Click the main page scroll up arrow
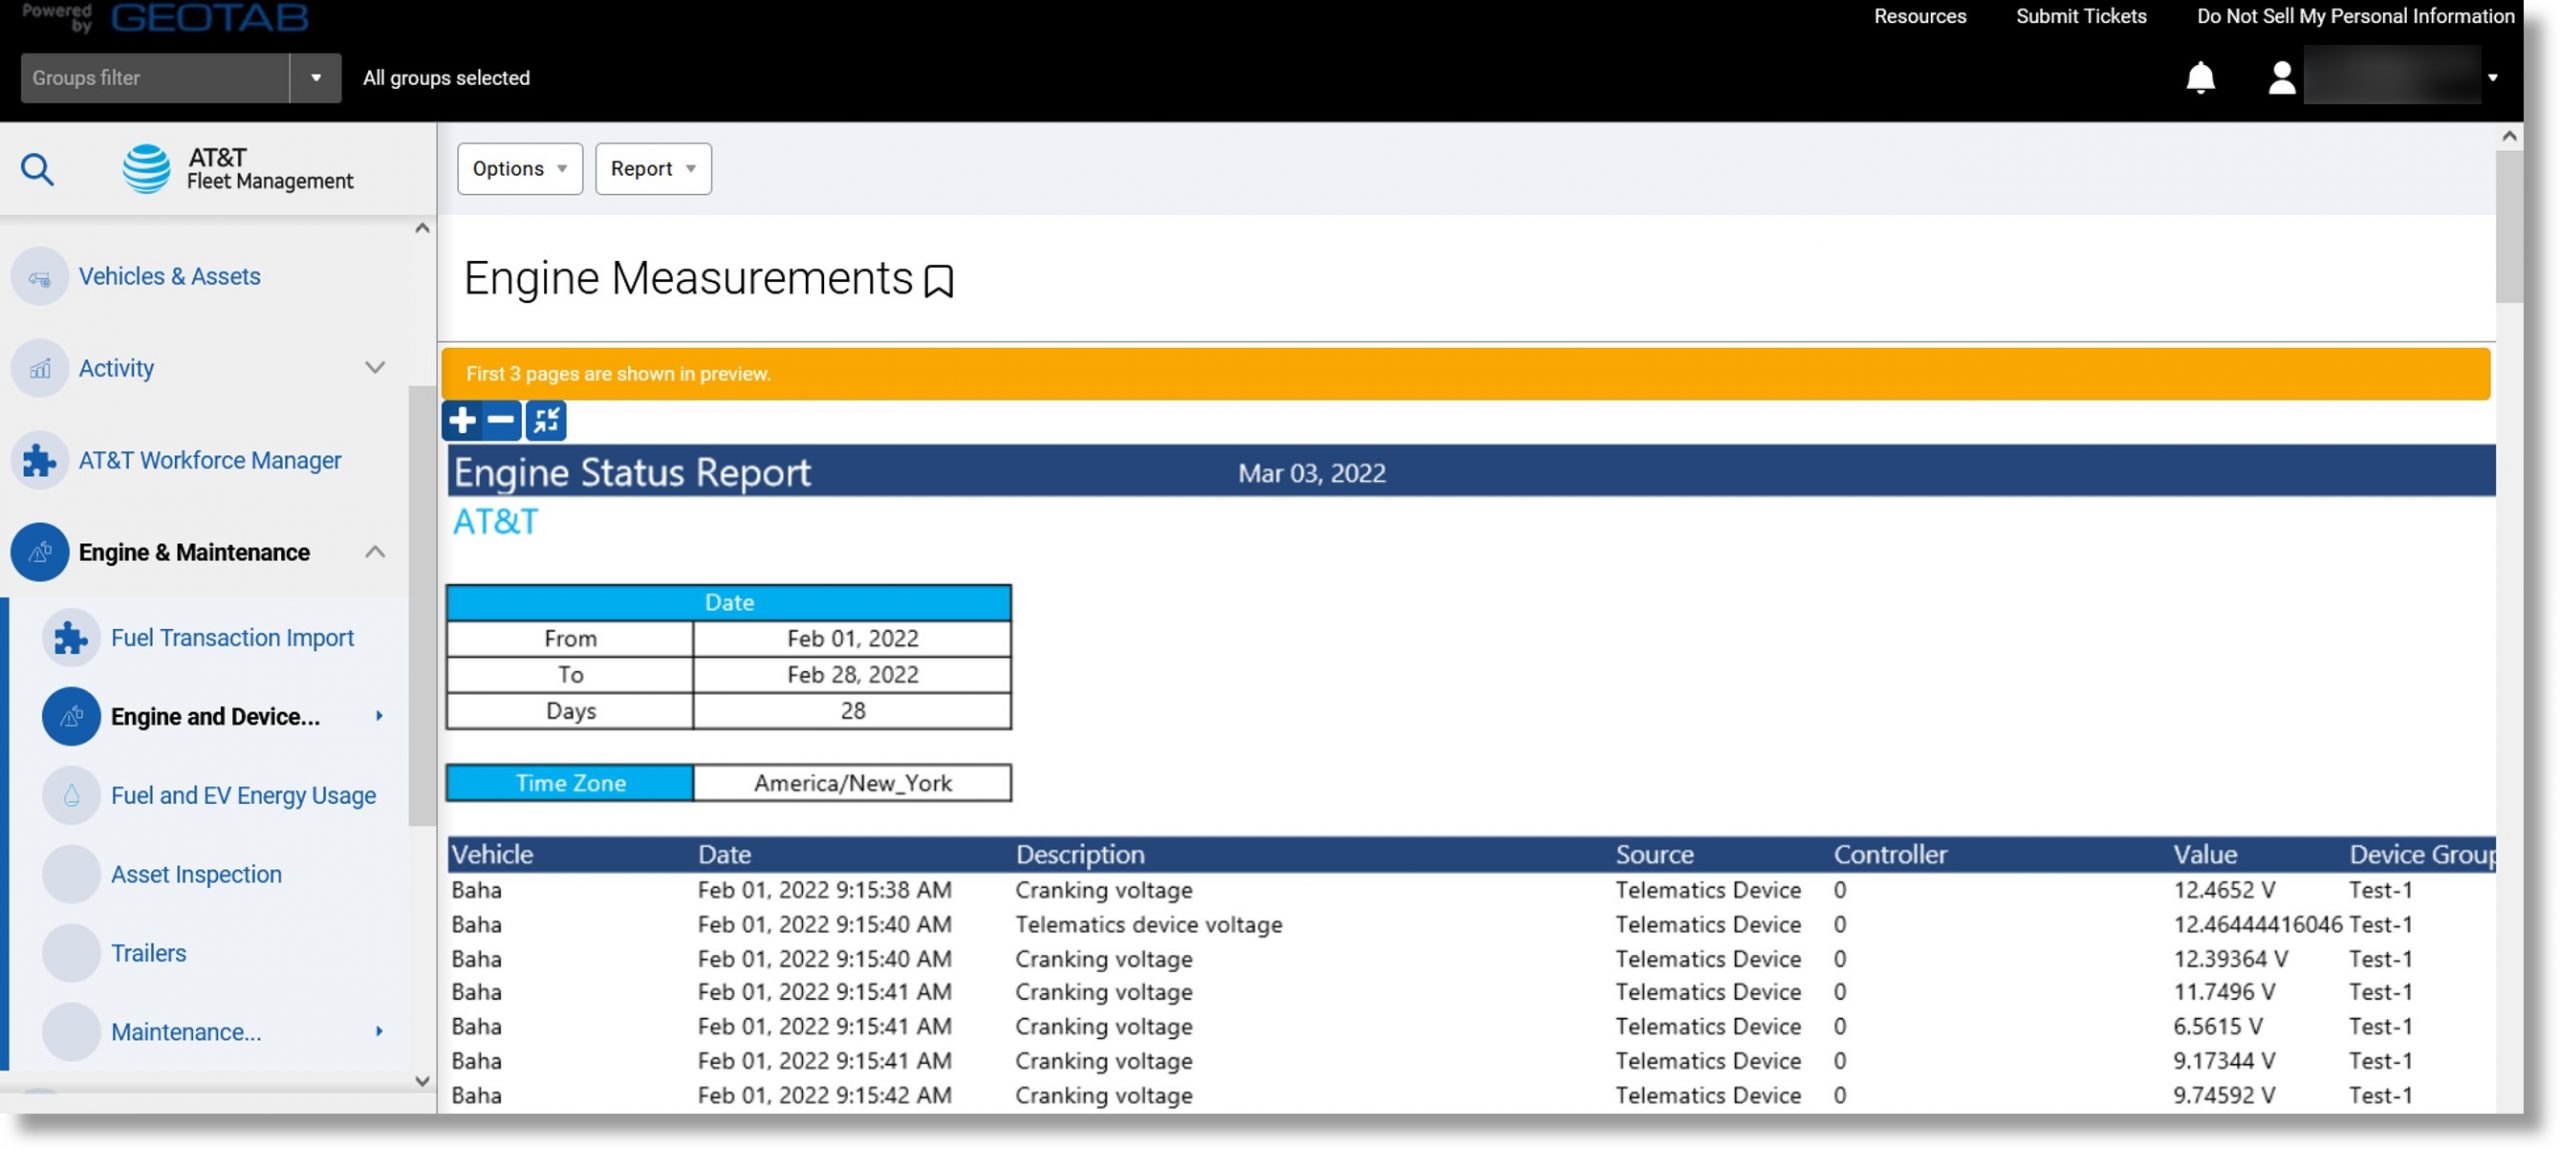This screenshot has height=1150, width=2560. [2509, 136]
